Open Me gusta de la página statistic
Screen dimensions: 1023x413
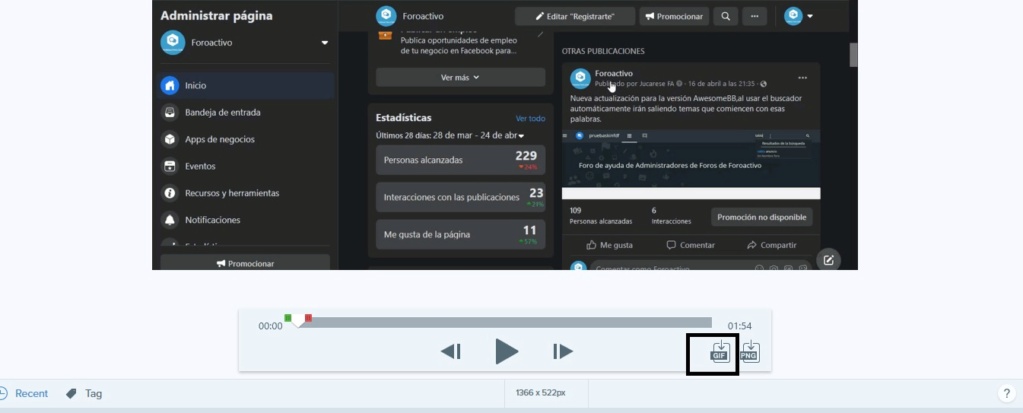pos(461,234)
